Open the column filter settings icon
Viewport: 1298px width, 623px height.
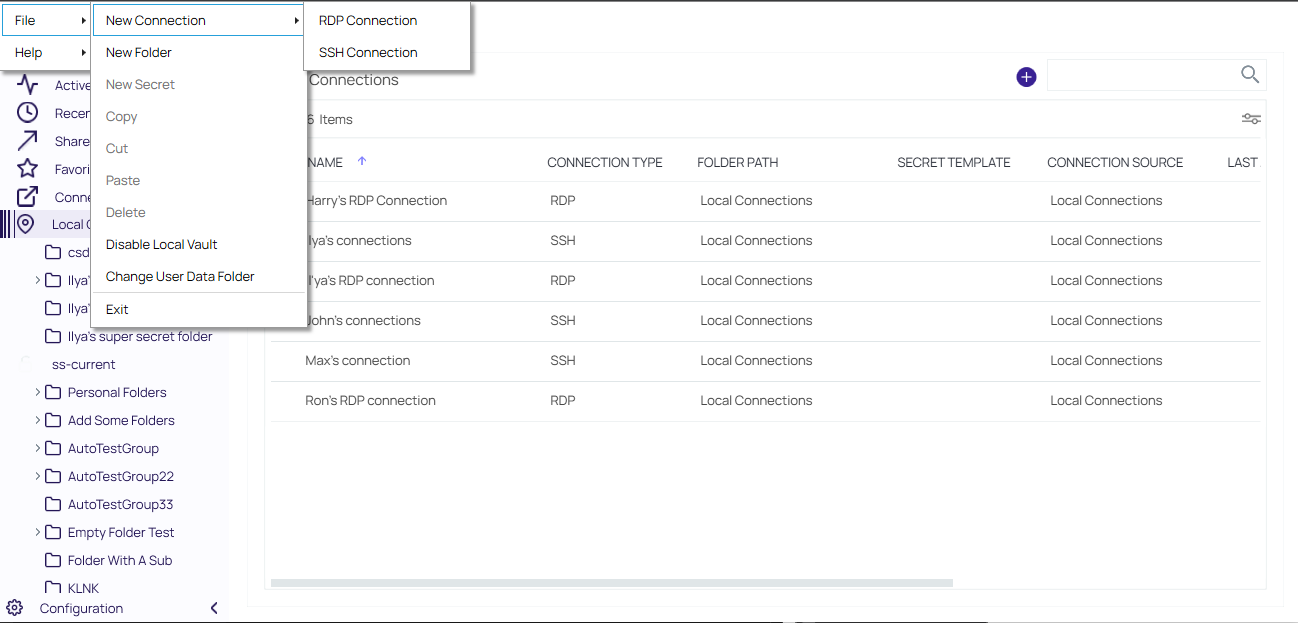pyautogui.click(x=1251, y=119)
